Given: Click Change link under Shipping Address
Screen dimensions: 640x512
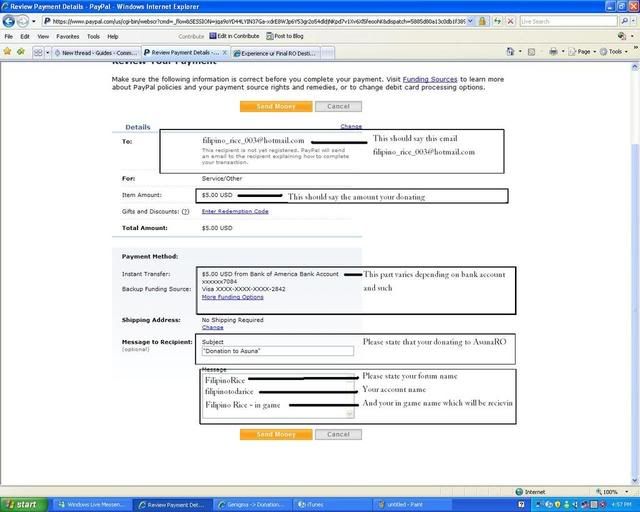Looking at the screenshot, I should point(213,327).
